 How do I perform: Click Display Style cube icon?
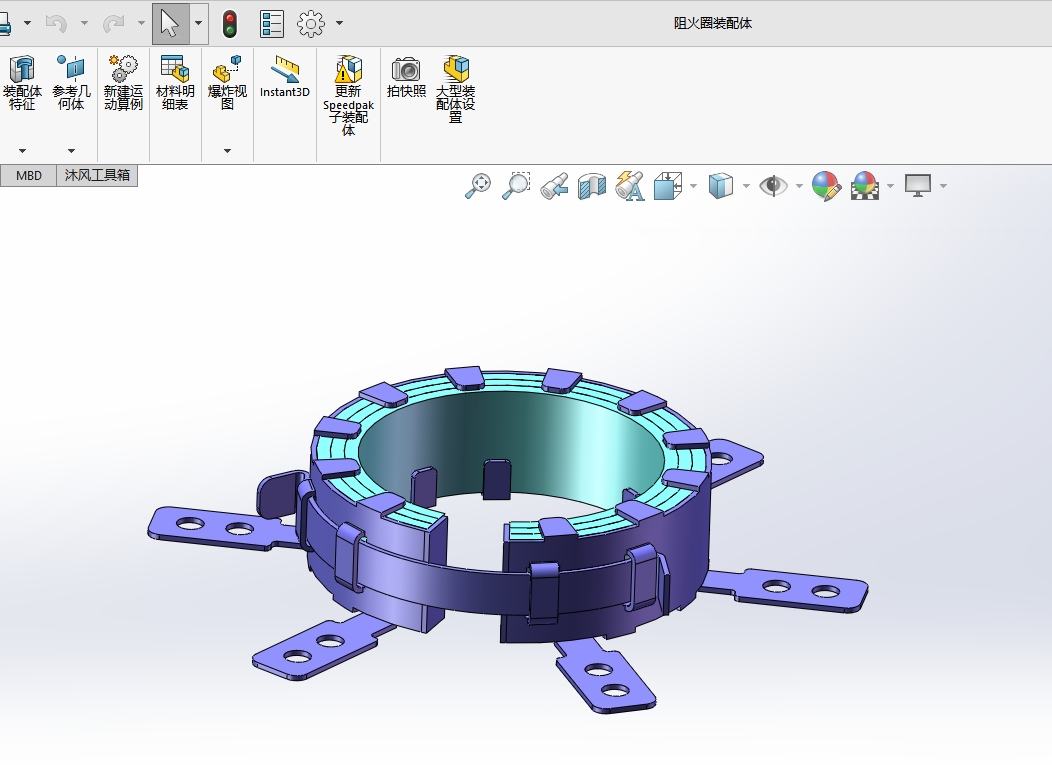point(721,186)
